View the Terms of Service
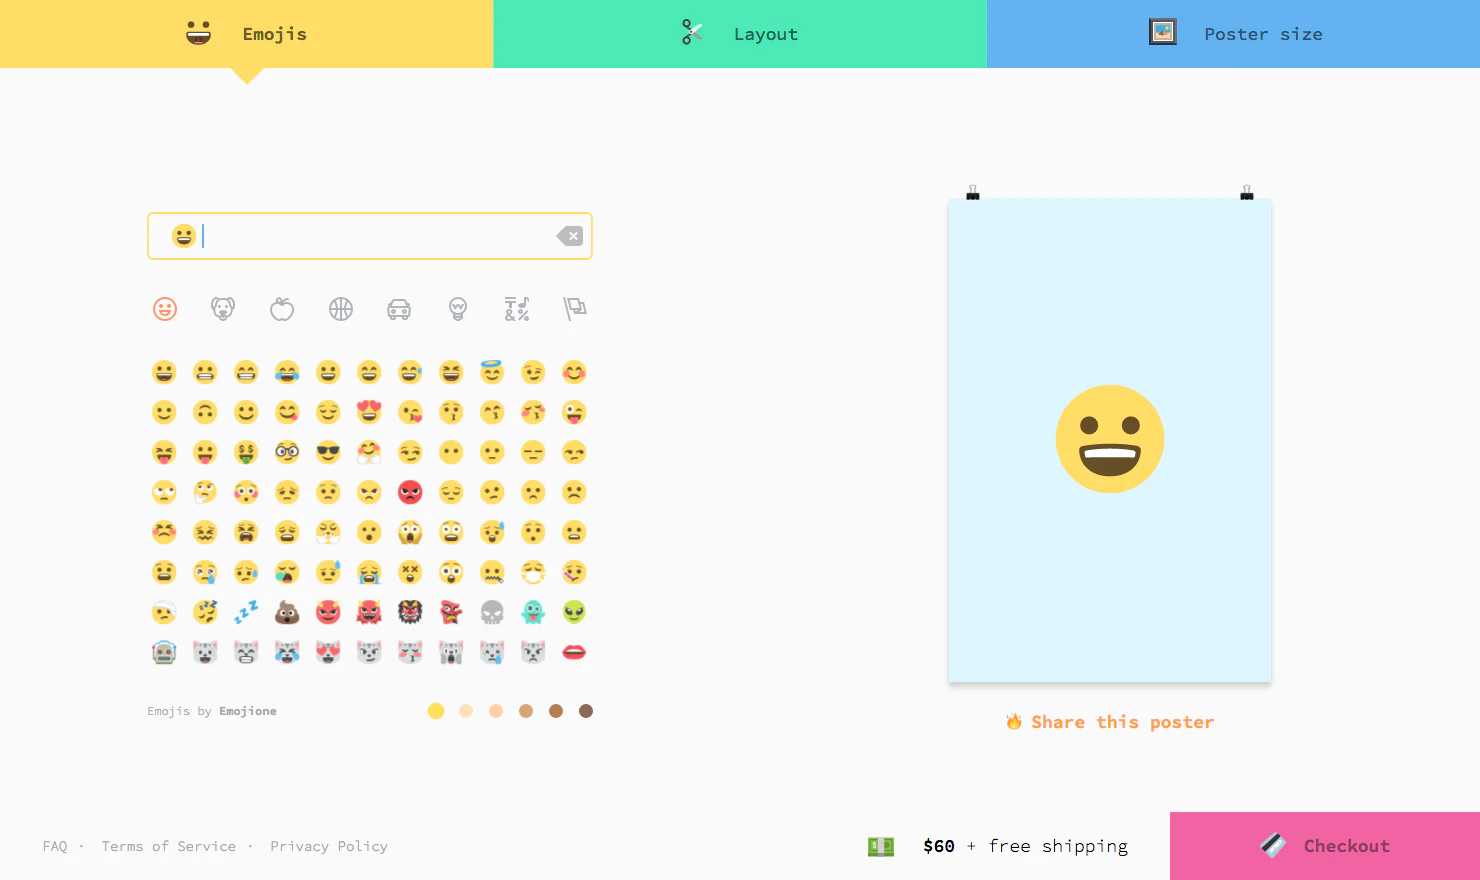 point(168,846)
